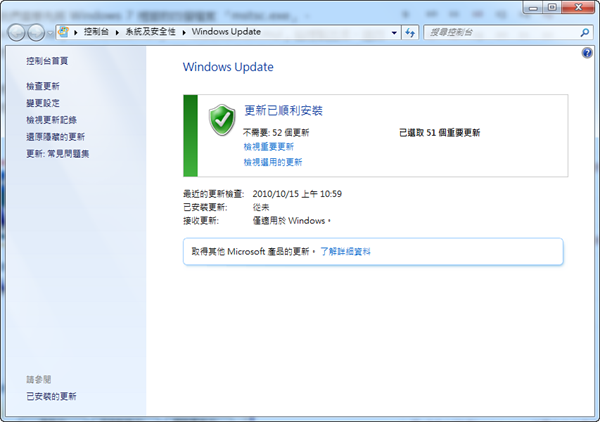
Task: Click the 檢視選用的更新 link
Action: point(273,162)
